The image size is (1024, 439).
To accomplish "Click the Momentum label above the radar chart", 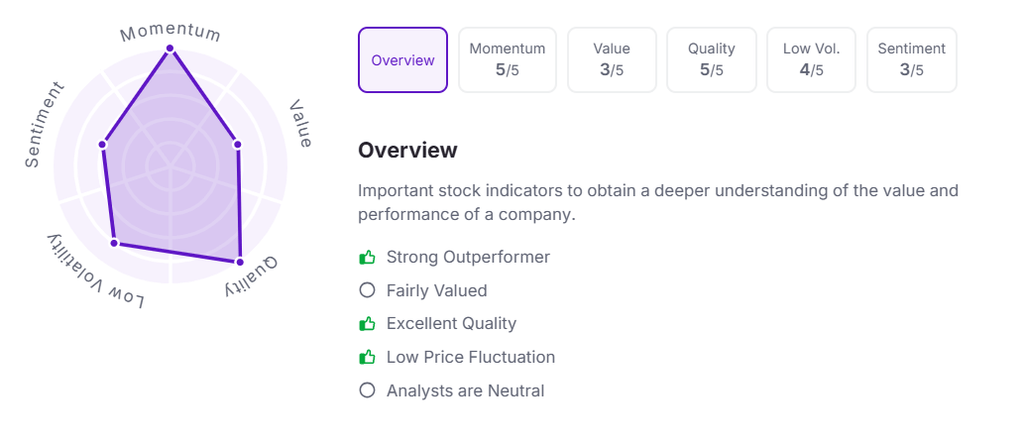I will [170, 32].
